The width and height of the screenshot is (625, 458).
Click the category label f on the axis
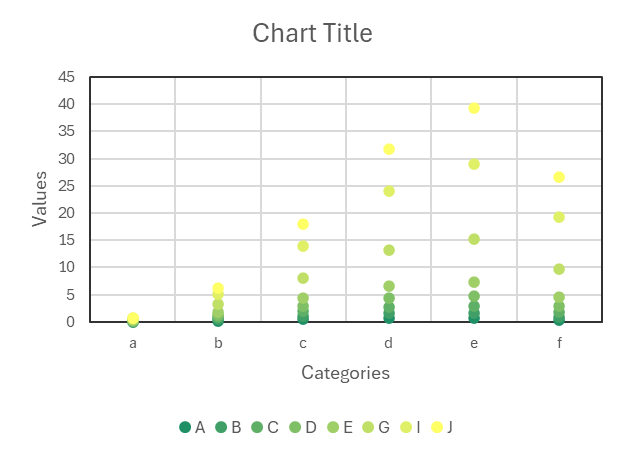pos(559,343)
